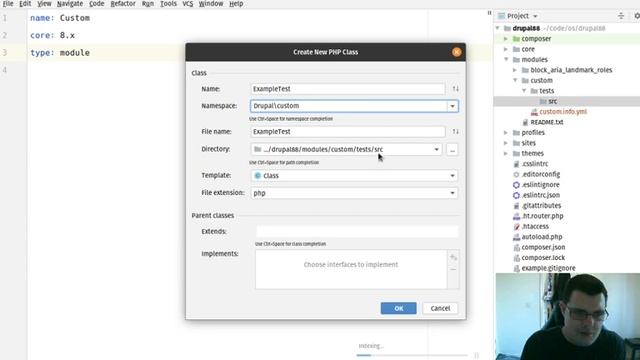Collapse the drupal88 root folder

point(498,28)
